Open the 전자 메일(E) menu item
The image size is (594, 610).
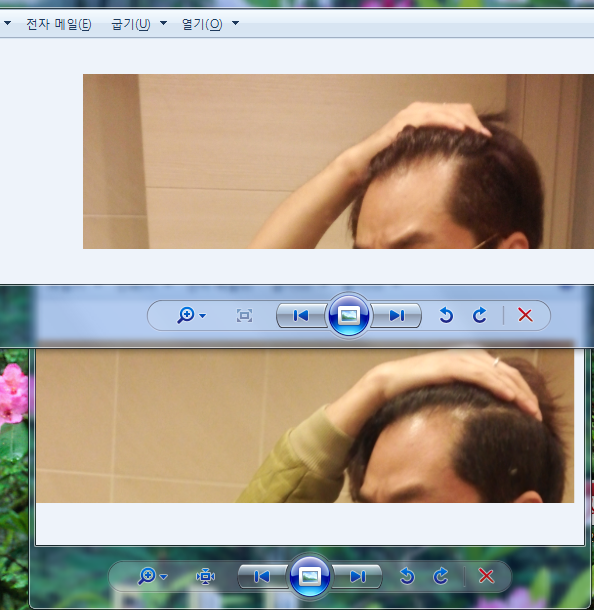pos(59,24)
